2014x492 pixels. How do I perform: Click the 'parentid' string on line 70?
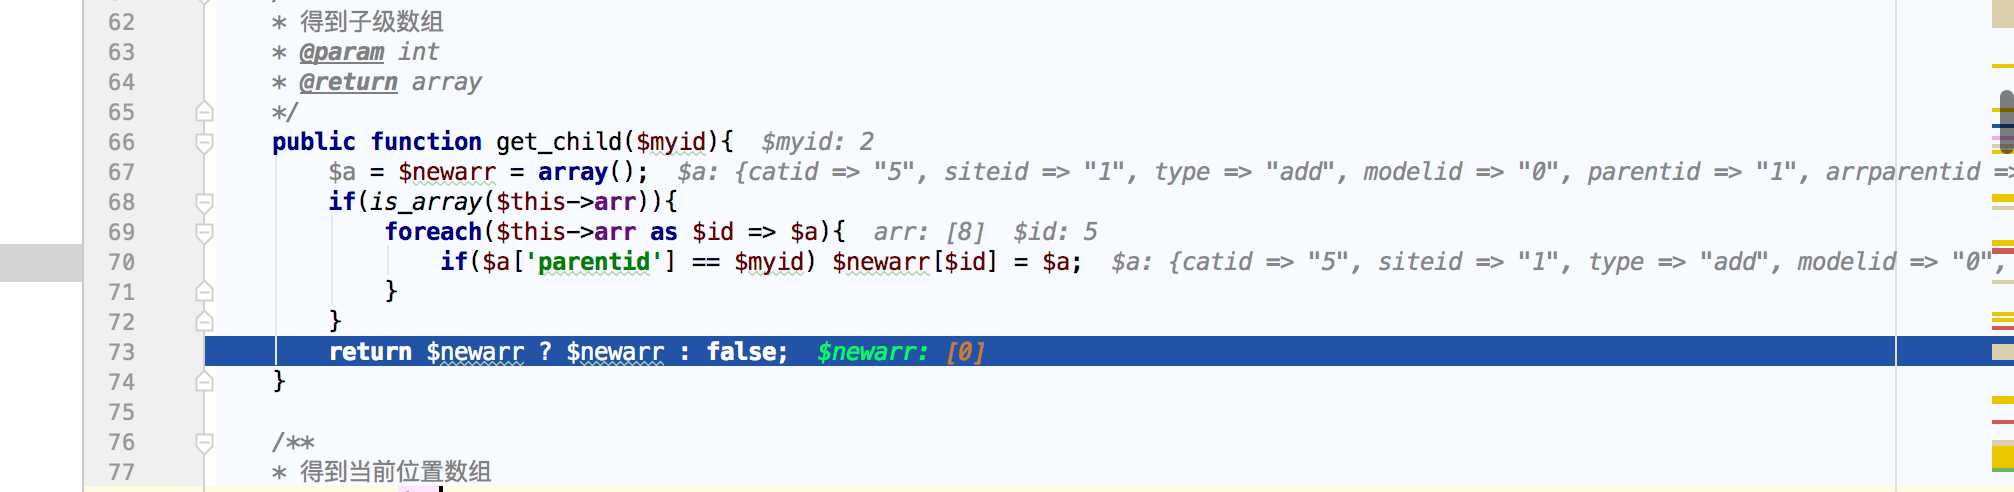[593, 262]
